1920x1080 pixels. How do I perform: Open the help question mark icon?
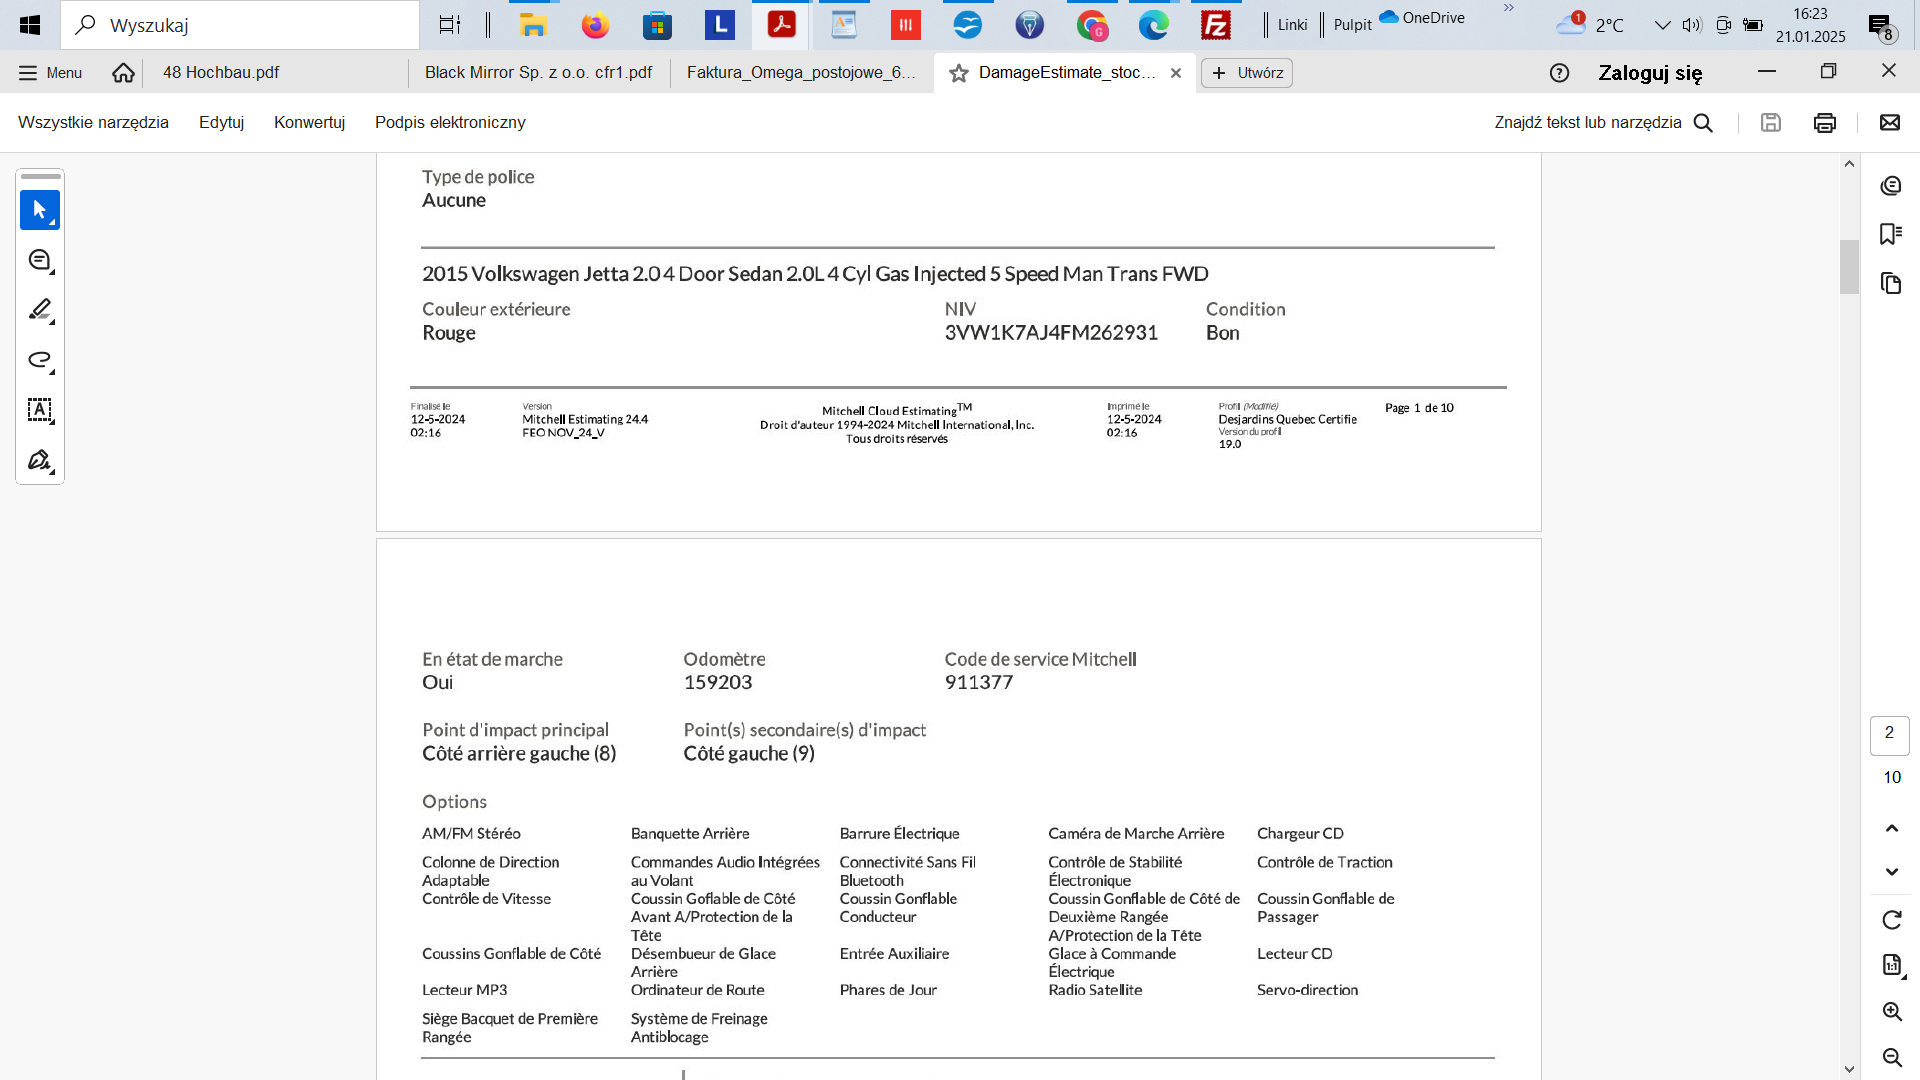(1559, 72)
